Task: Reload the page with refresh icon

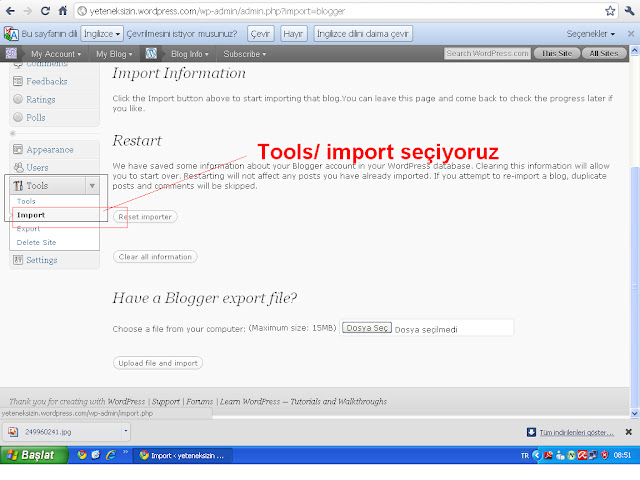Action: pos(45,11)
